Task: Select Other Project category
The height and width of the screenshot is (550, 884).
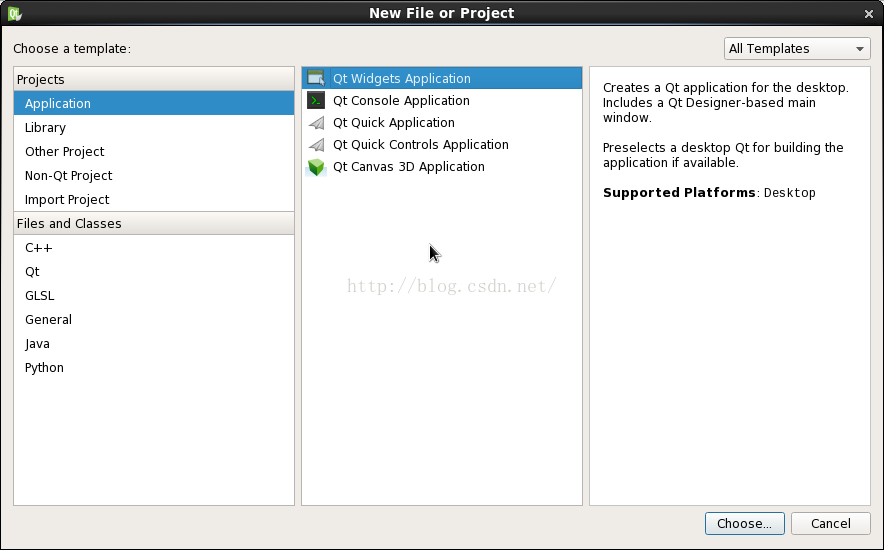Action: (154, 152)
